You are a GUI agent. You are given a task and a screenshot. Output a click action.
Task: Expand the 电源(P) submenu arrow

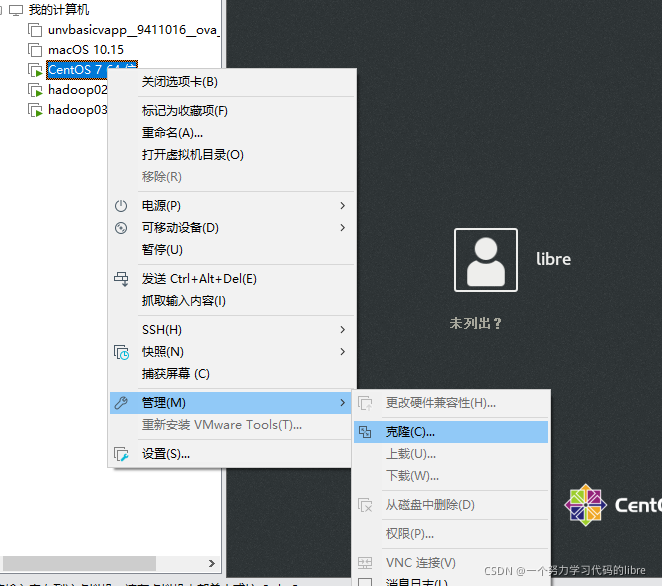point(342,206)
